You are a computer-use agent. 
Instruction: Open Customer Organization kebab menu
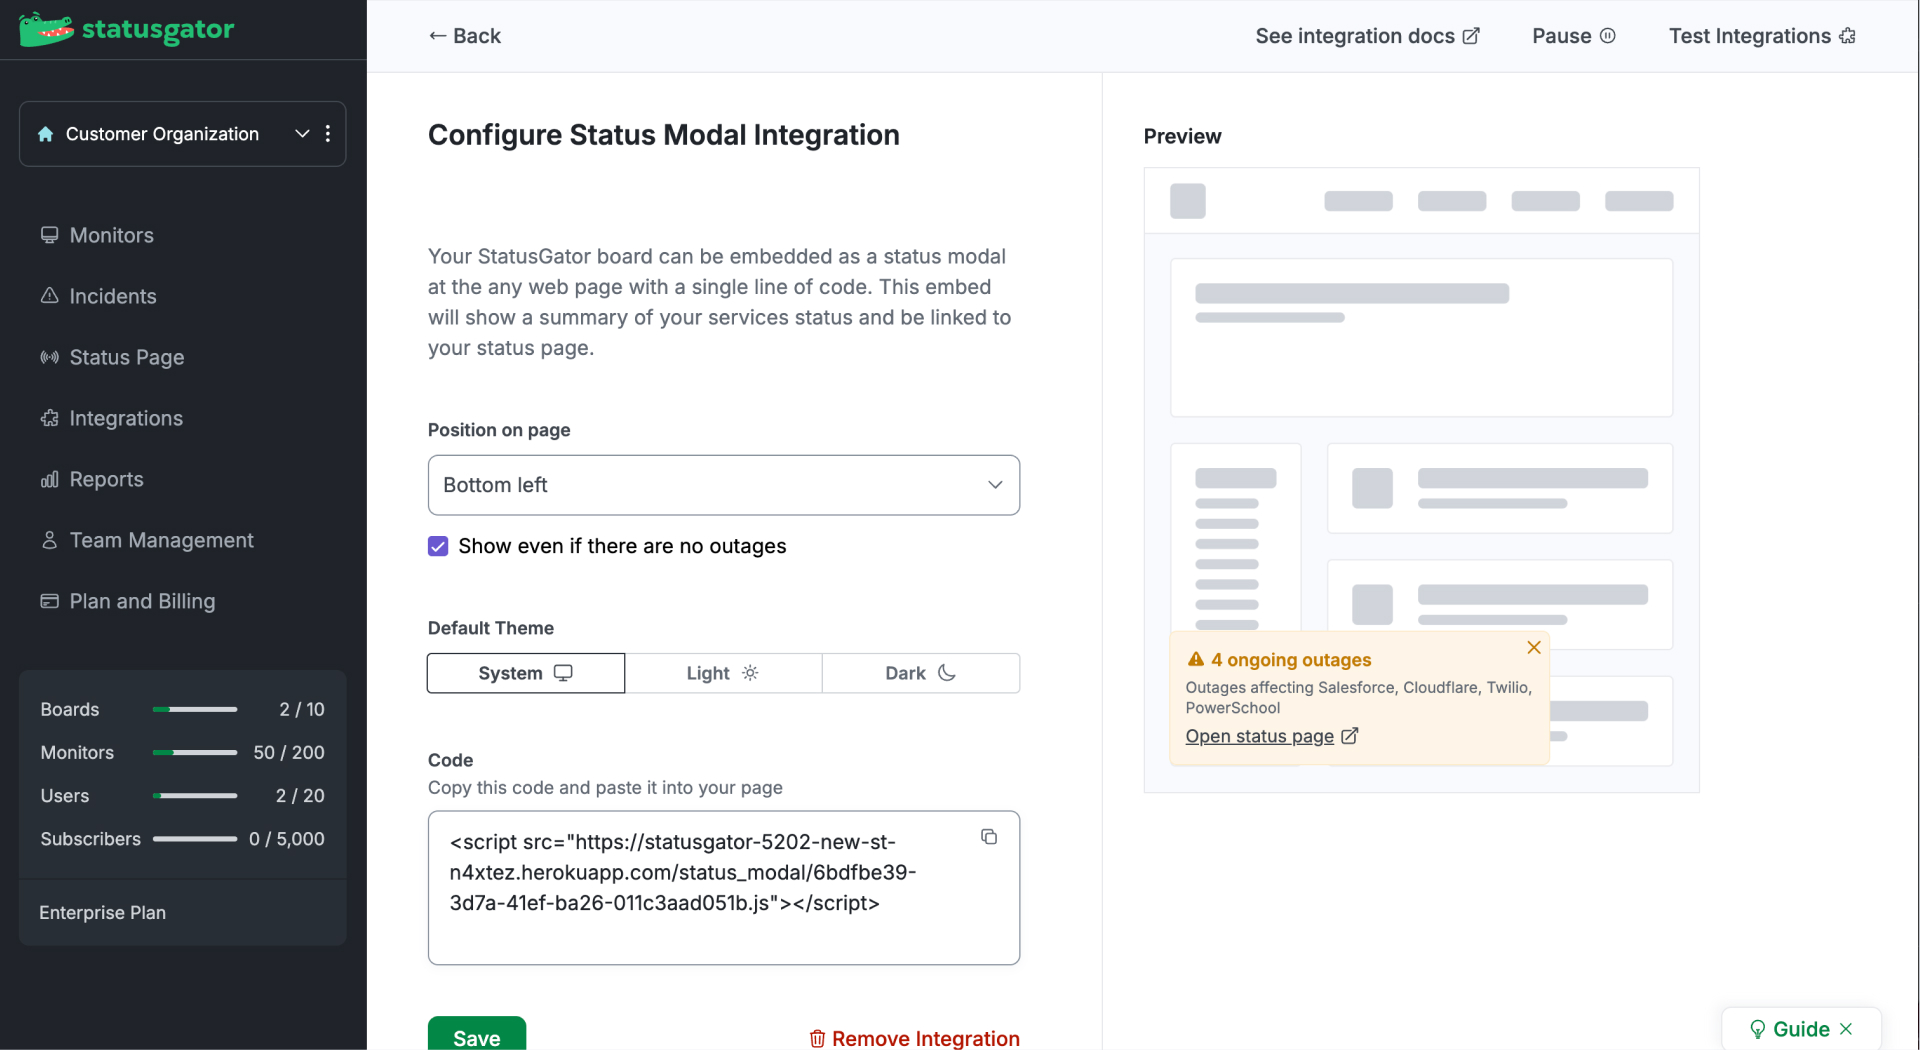pos(328,134)
